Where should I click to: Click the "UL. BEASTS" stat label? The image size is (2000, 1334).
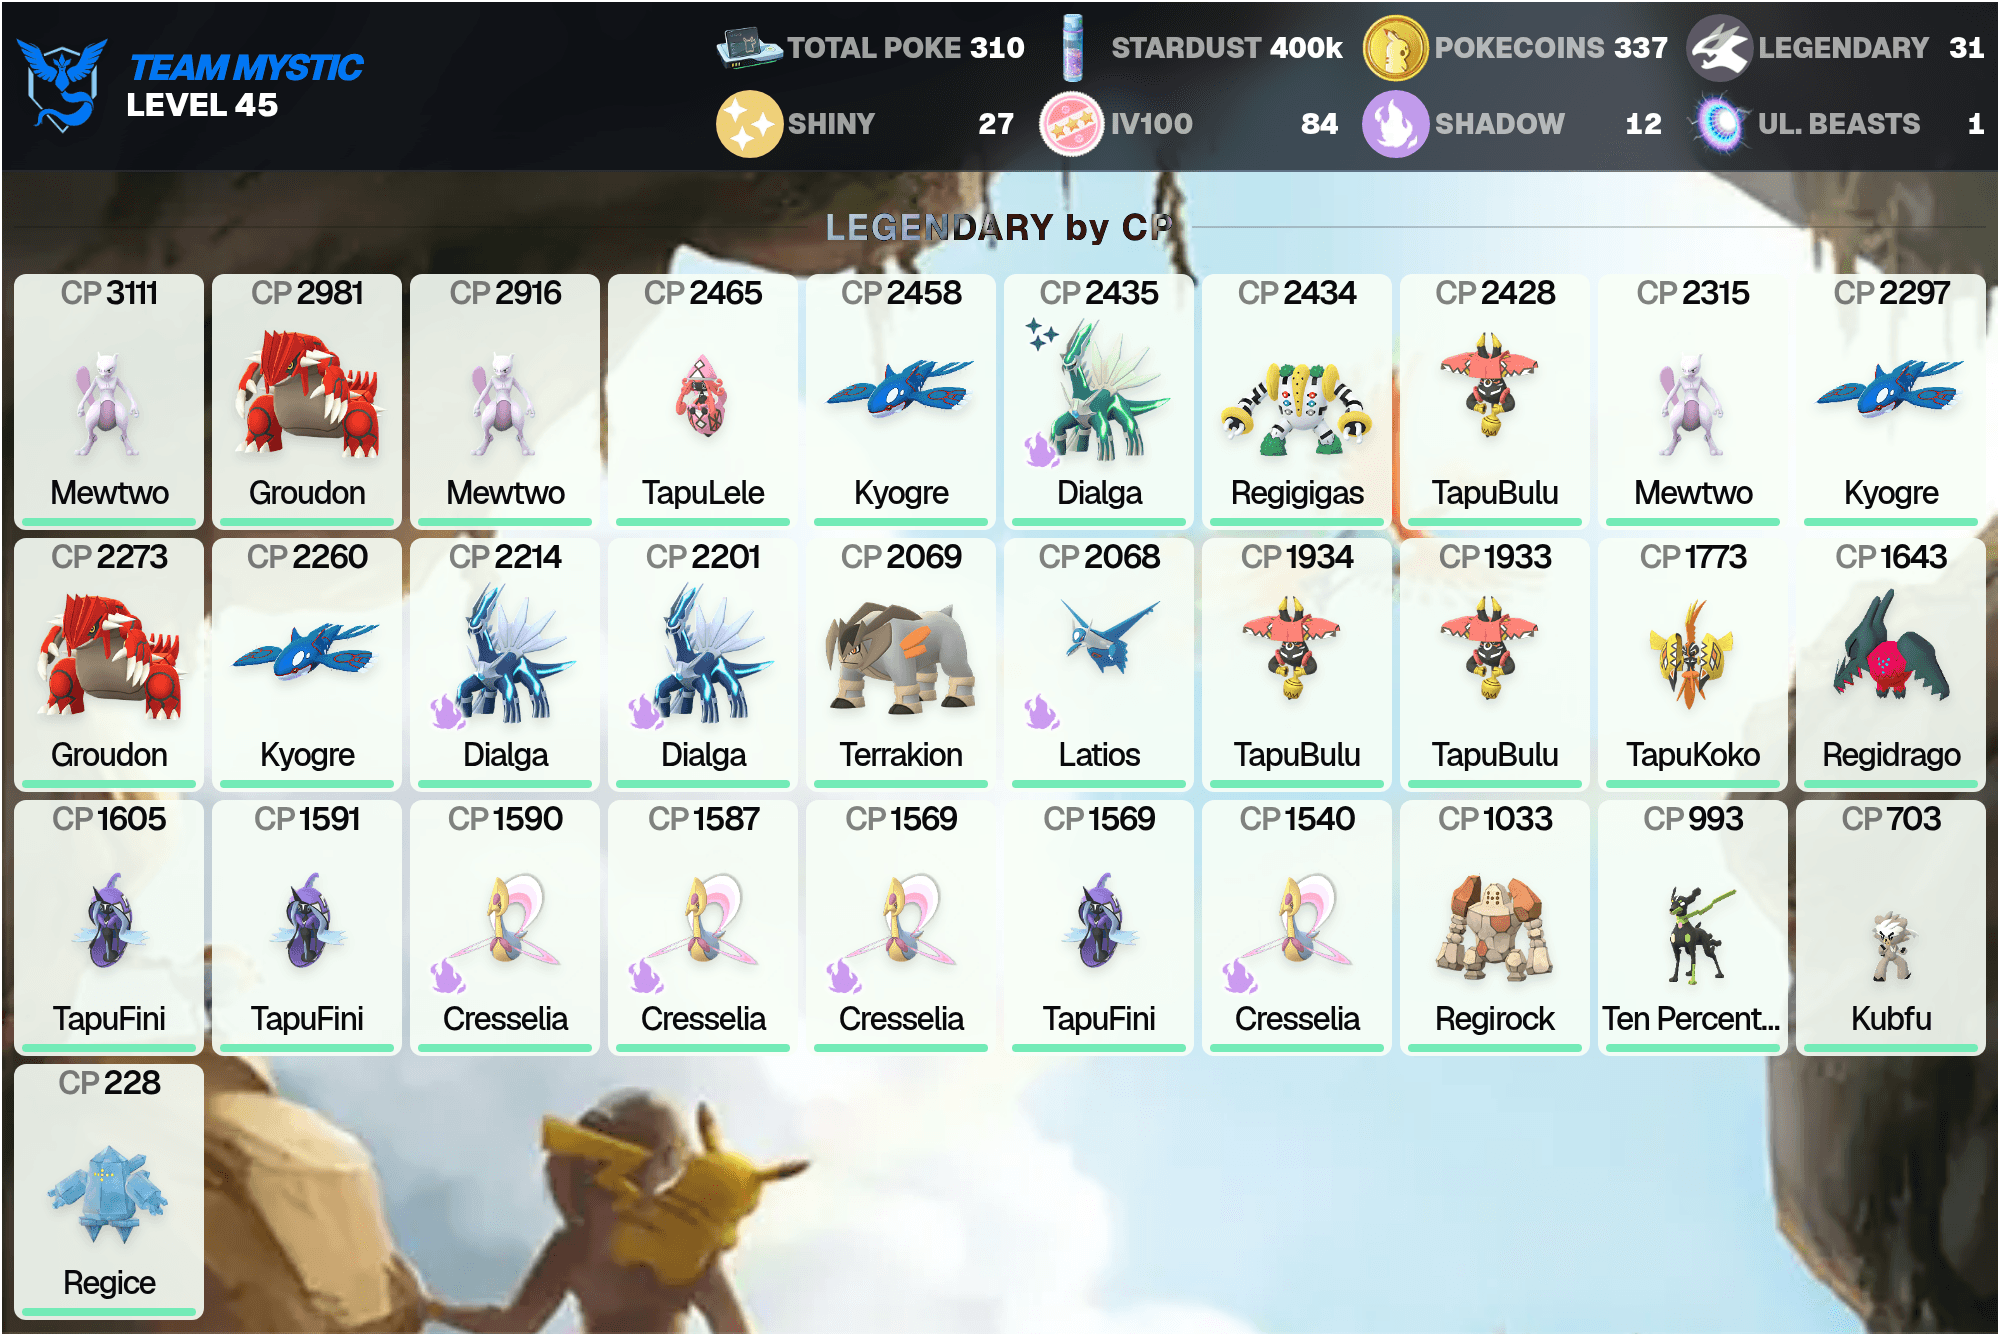pyautogui.click(x=1838, y=124)
